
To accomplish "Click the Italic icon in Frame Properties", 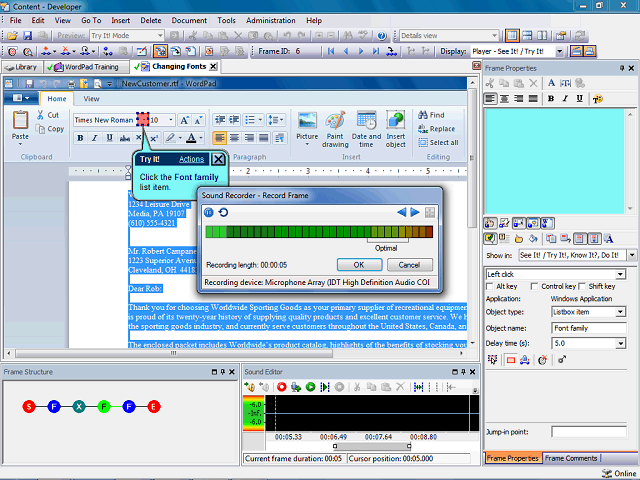I will pos(565,99).
